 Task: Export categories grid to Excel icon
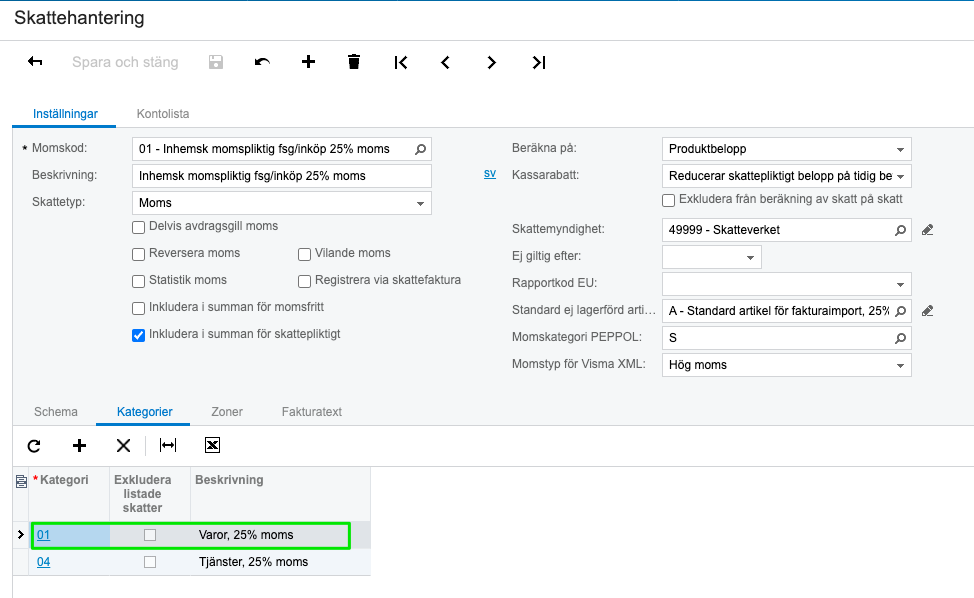pyautogui.click(x=212, y=445)
